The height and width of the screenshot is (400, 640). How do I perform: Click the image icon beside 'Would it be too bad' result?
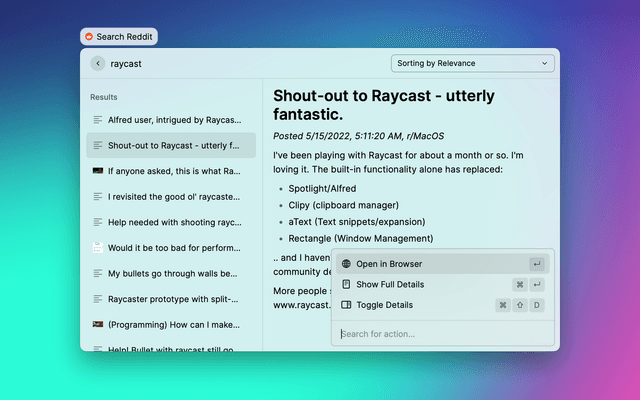pyautogui.click(x=97, y=247)
